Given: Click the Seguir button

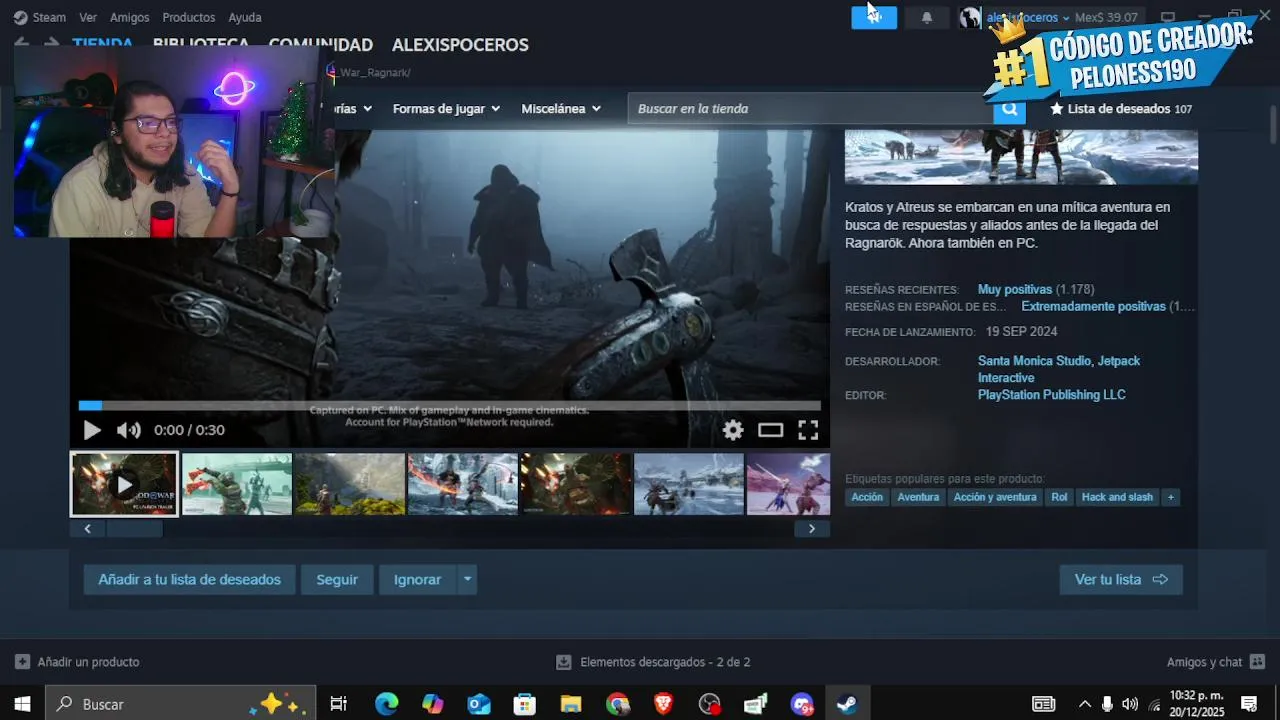Looking at the screenshot, I should click(x=337, y=580).
